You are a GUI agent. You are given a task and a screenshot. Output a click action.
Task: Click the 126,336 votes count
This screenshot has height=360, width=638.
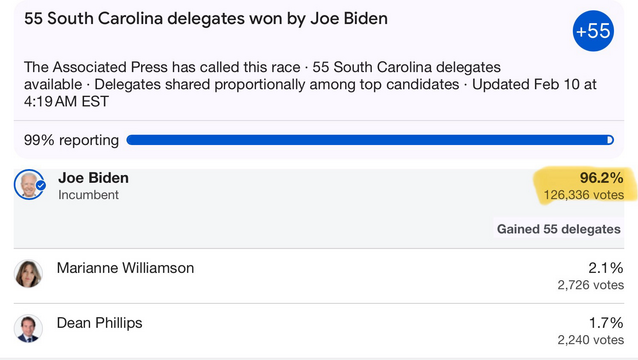pos(583,195)
